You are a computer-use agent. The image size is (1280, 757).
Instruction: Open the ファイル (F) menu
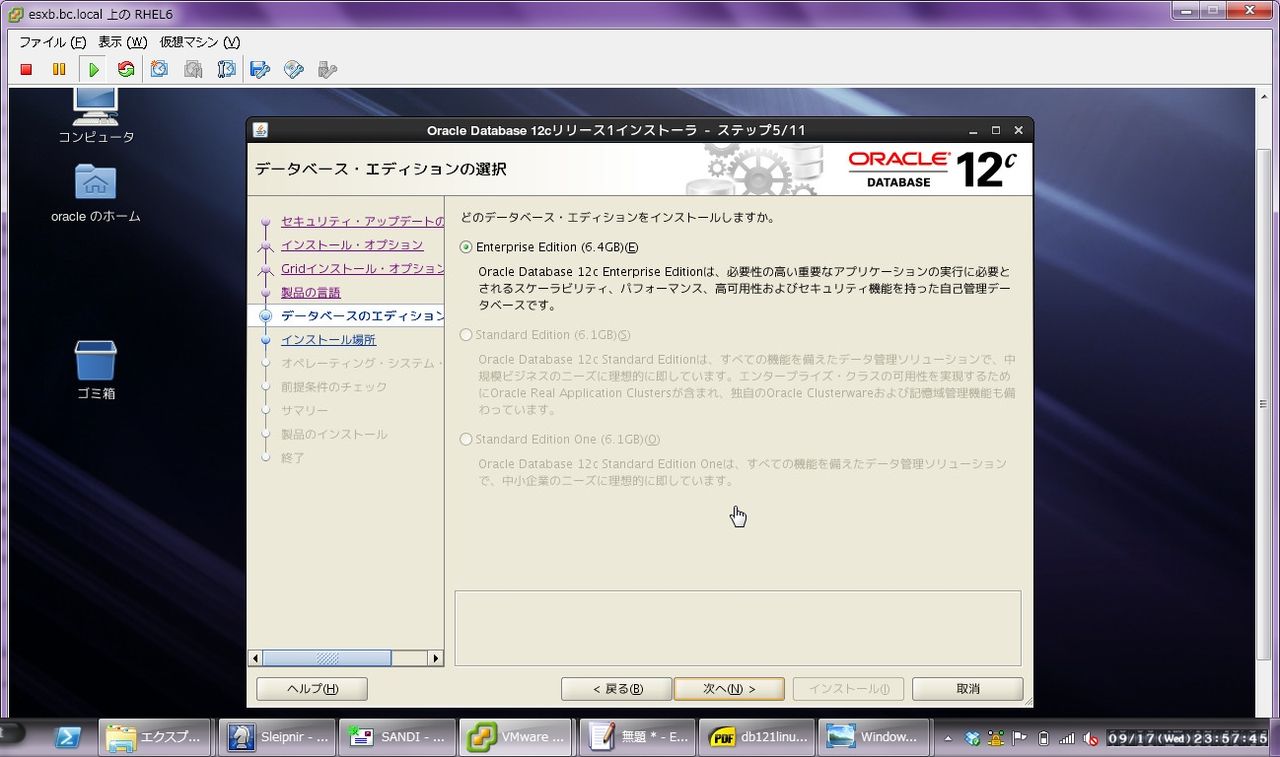(52, 42)
